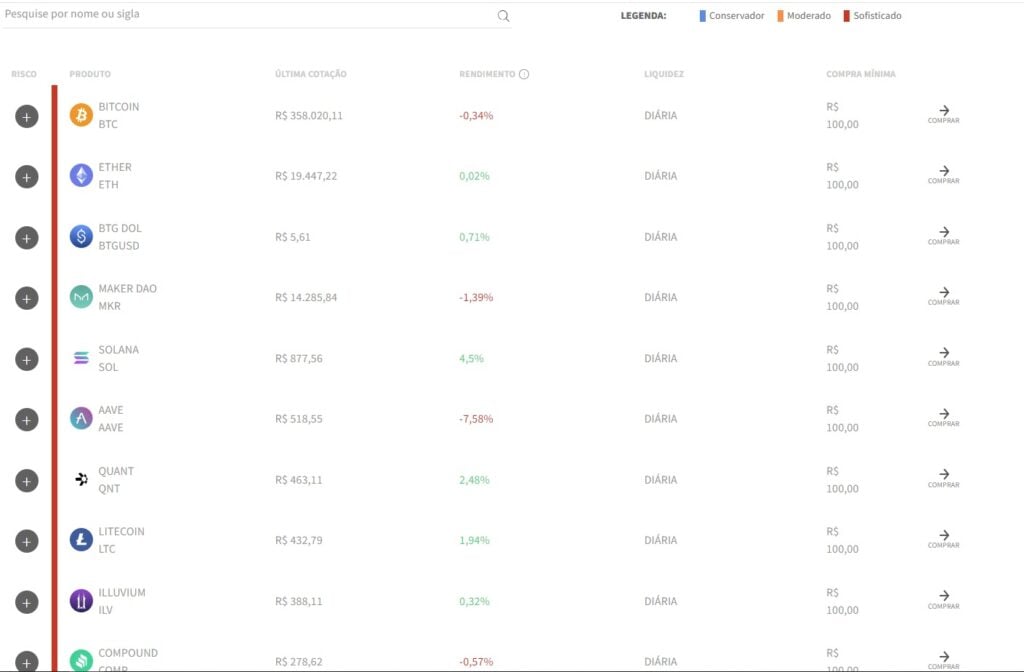Click the Illuvium logo icon
Viewport: 1024px width, 672px height.
click(81, 601)
